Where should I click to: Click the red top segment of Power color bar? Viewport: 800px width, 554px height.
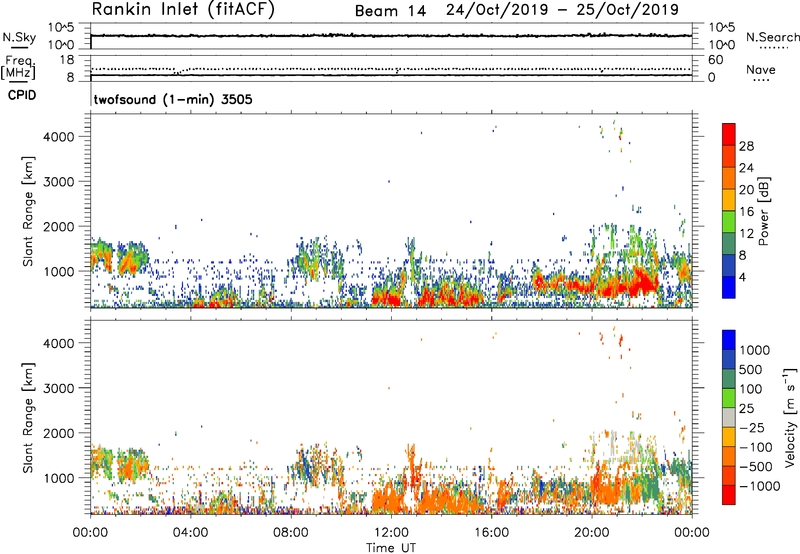(x=729, y=134)
